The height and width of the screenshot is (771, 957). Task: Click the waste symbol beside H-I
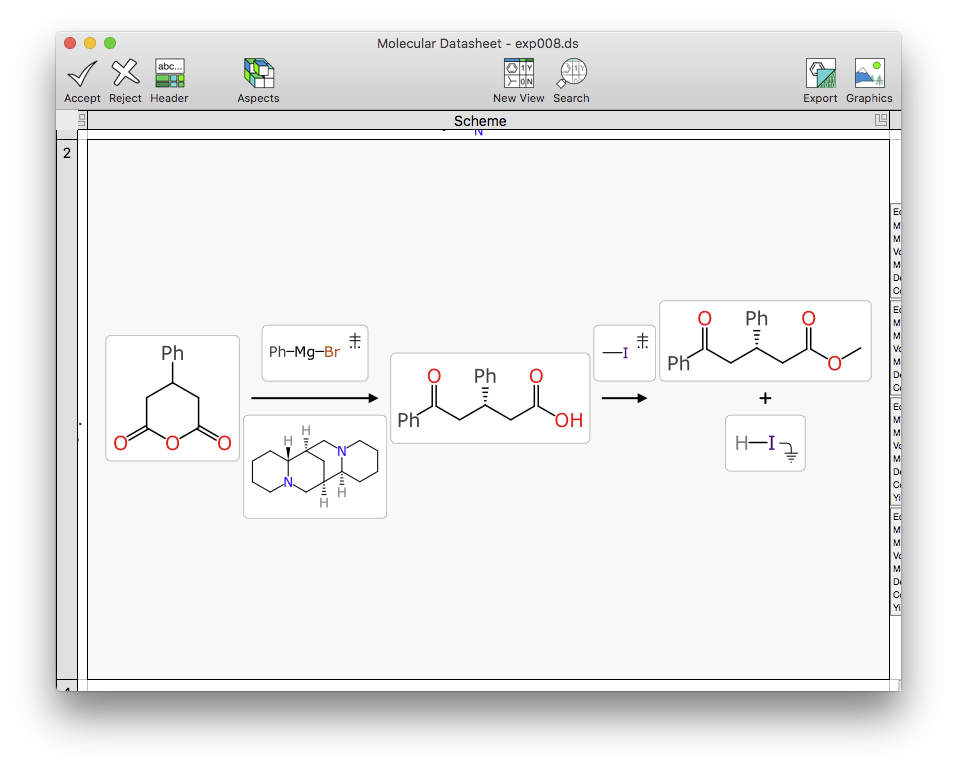tap(789, 453)
